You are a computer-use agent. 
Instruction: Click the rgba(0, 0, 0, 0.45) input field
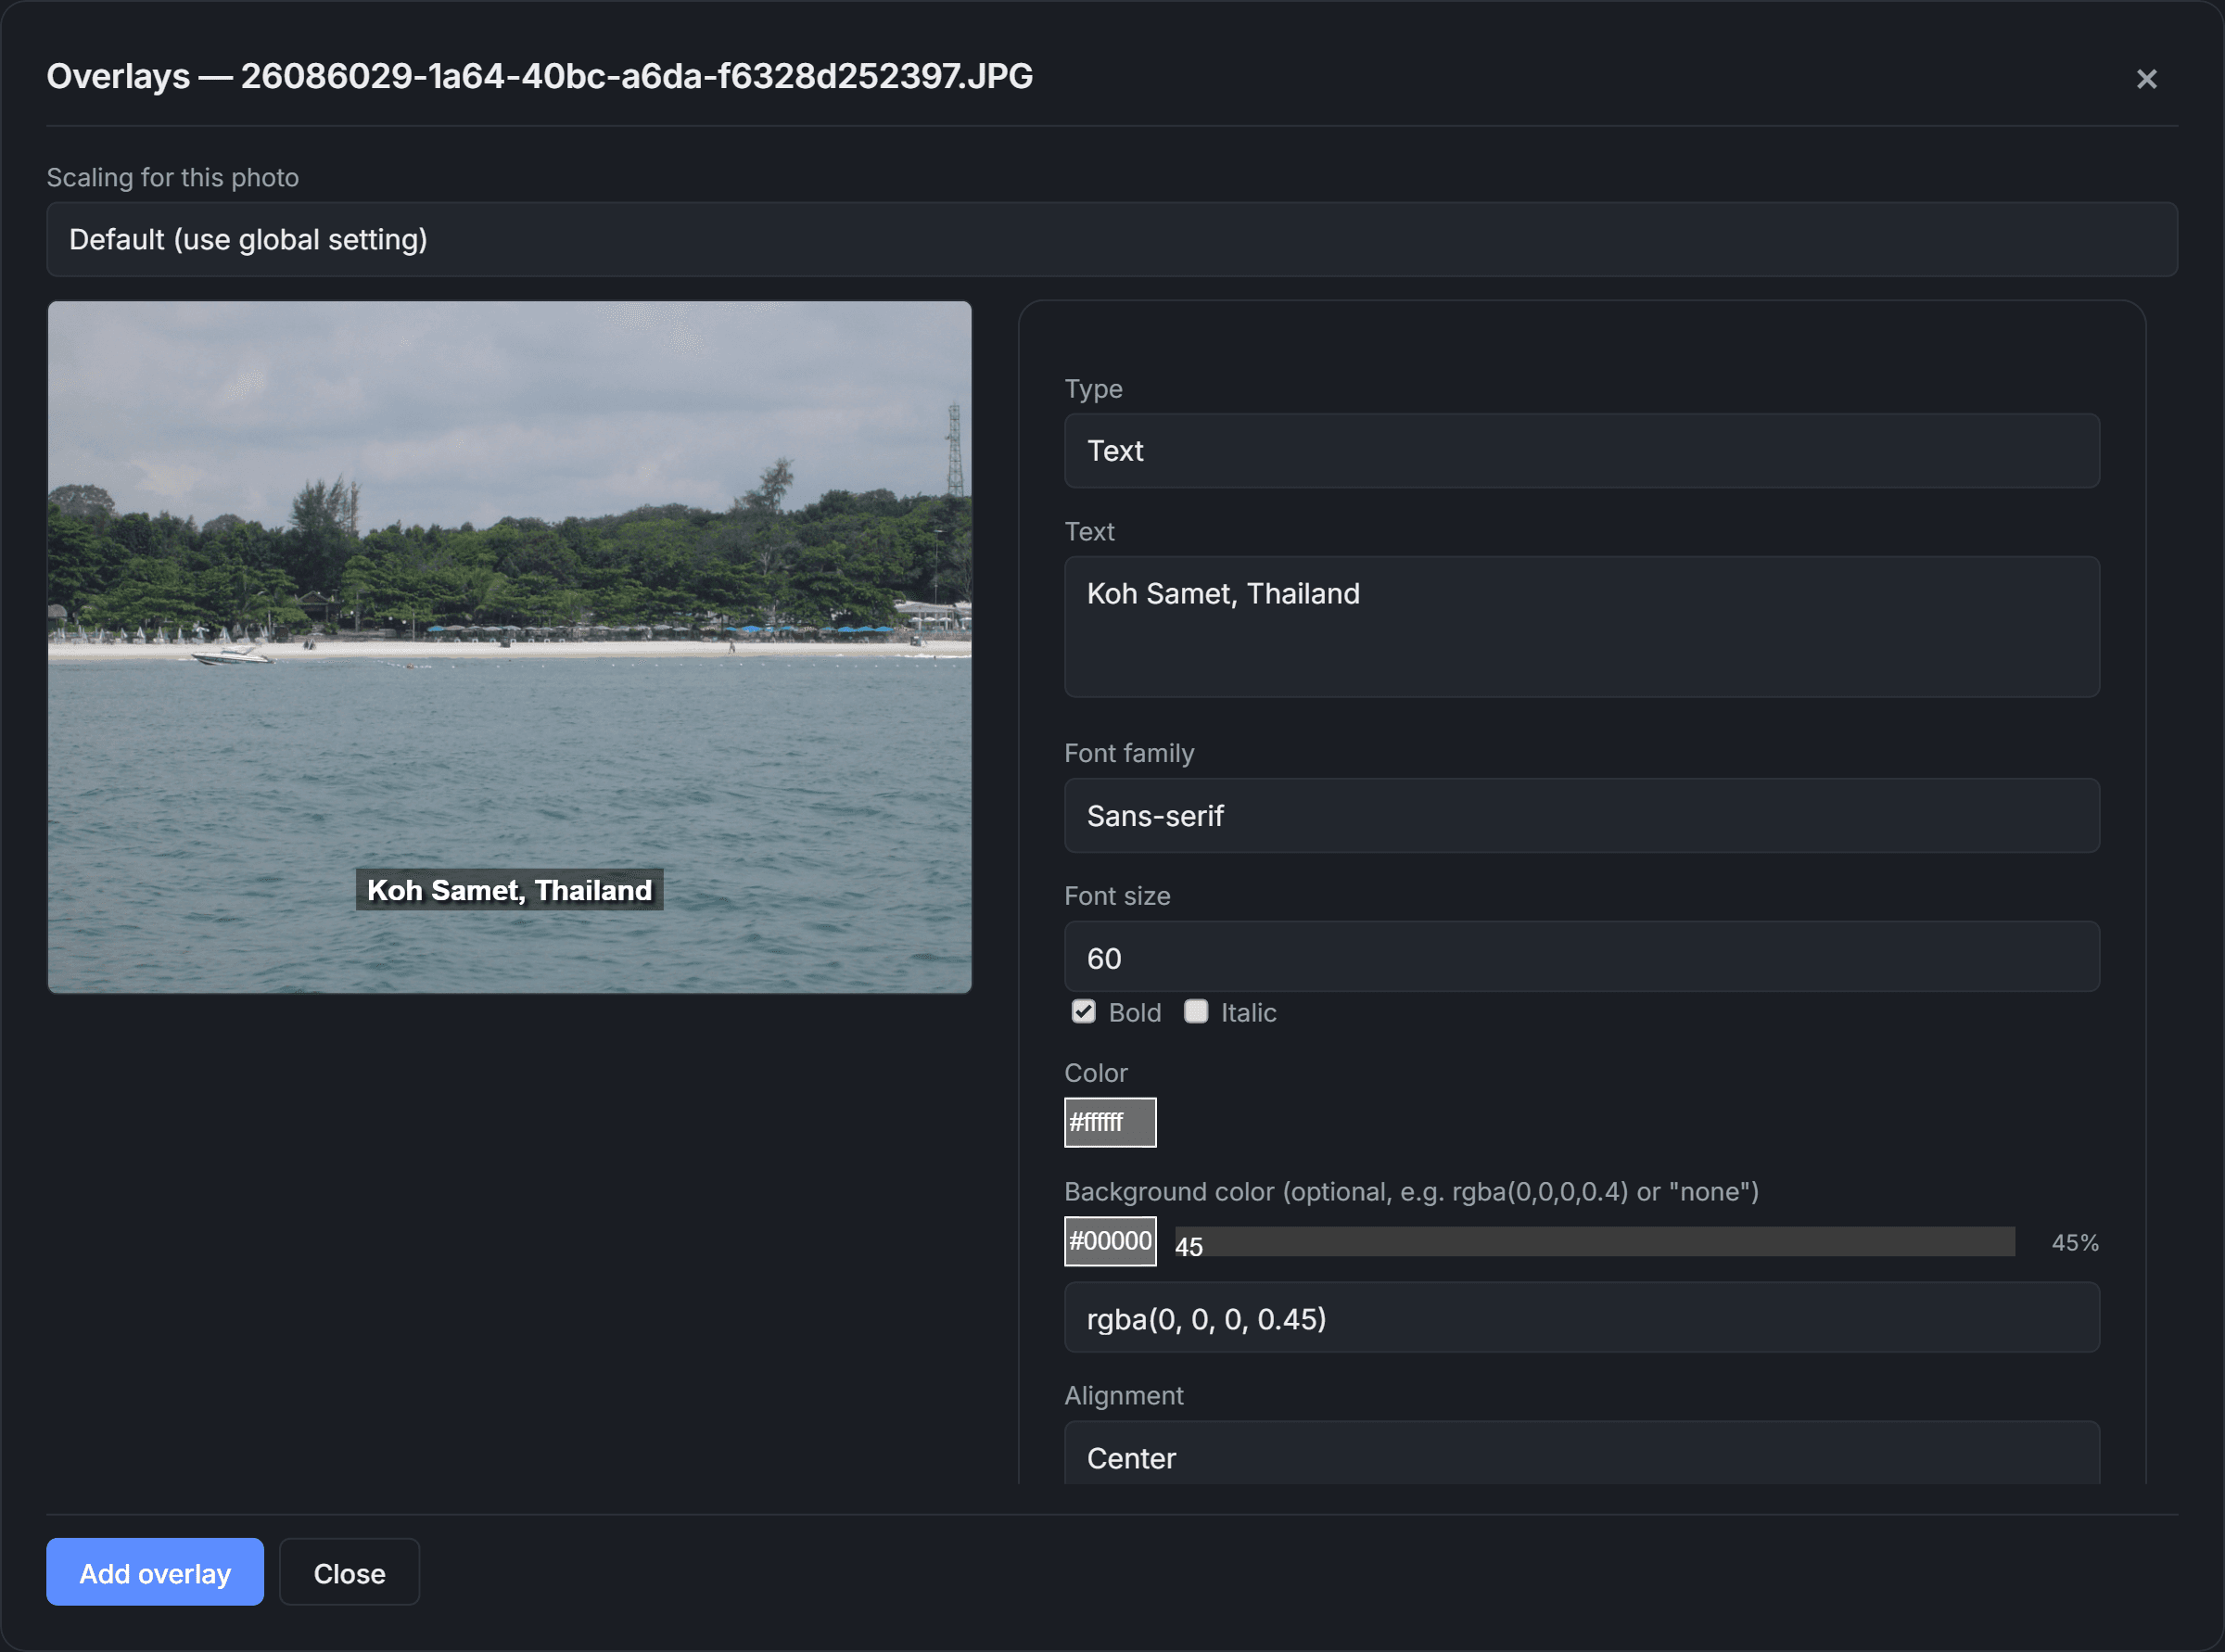[x=1581, y=1318]
